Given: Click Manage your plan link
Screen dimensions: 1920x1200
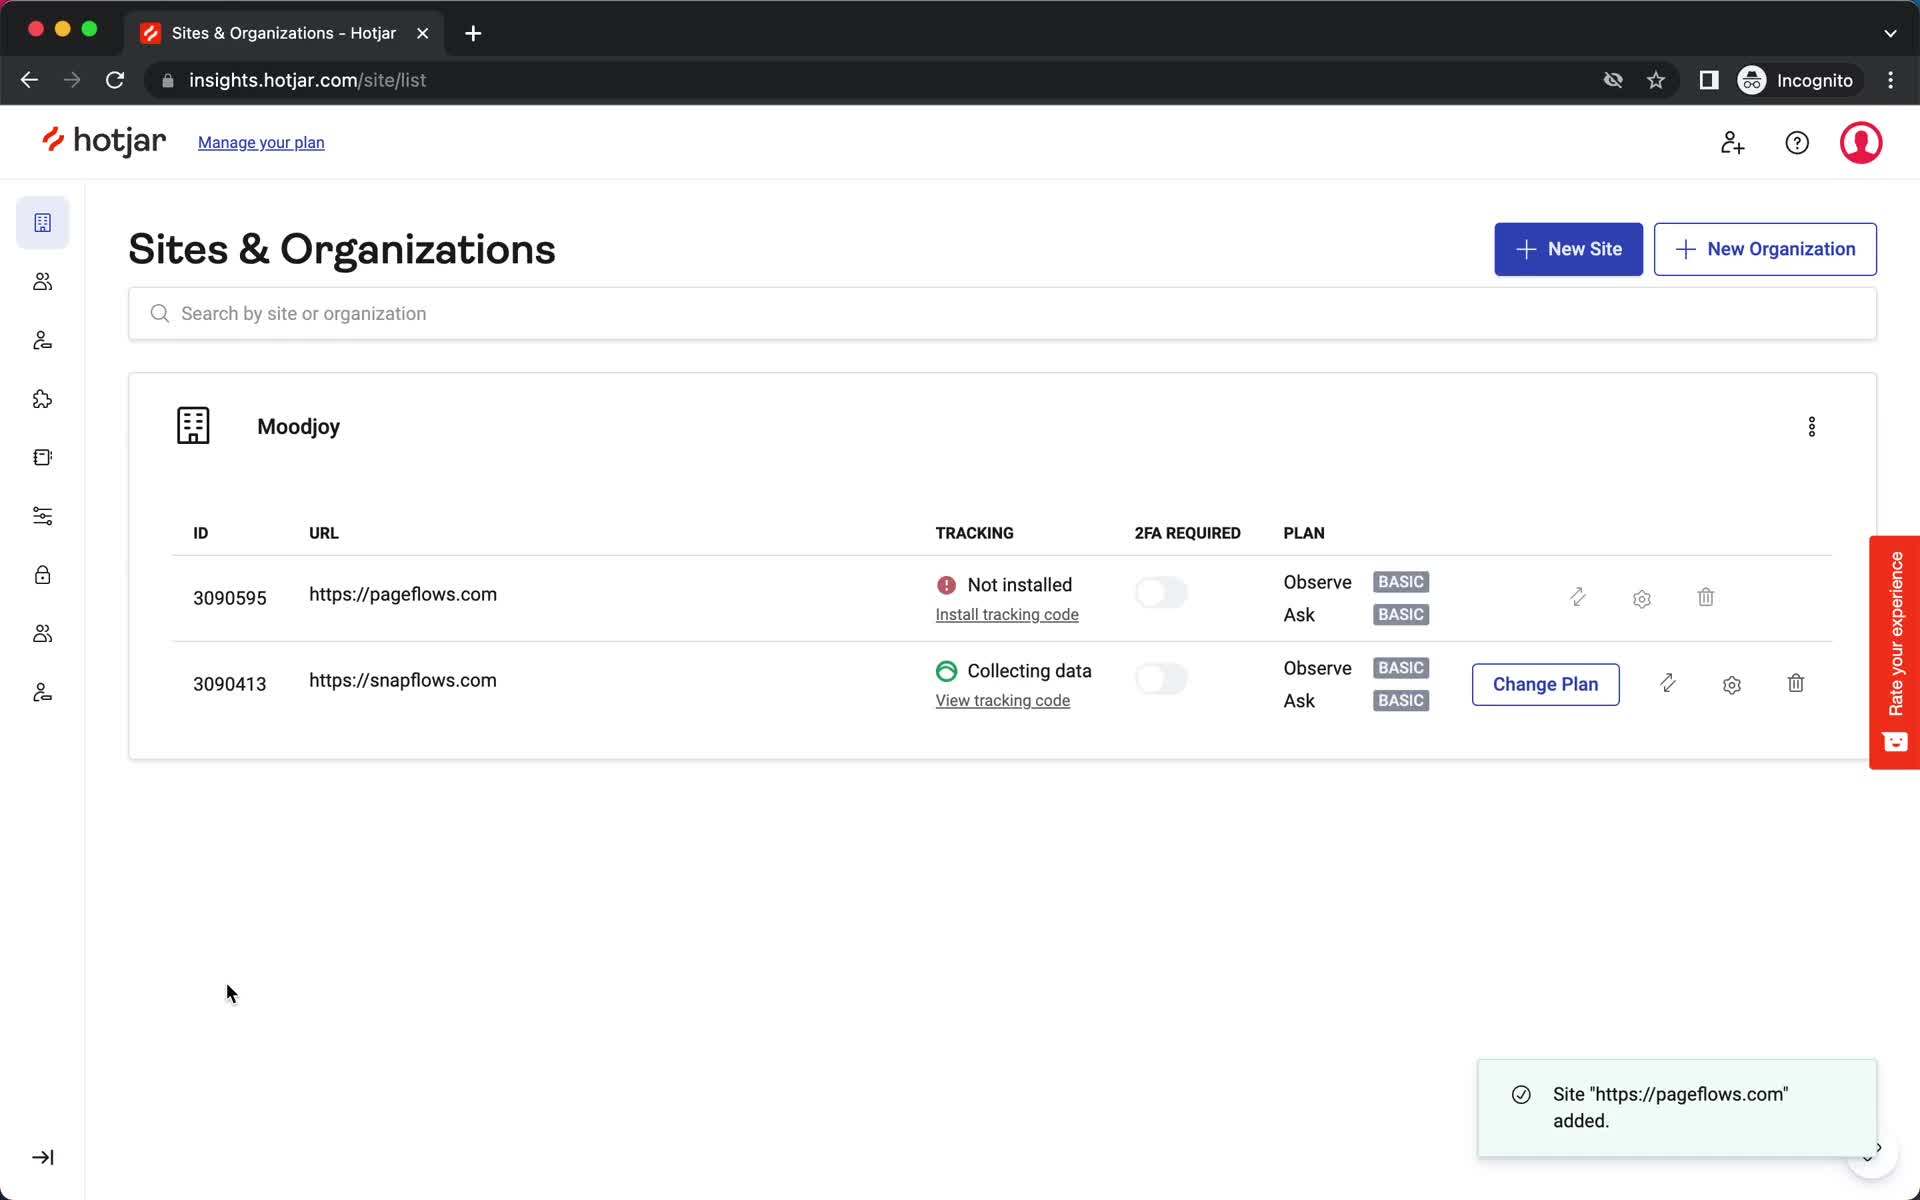Looking at the screenshot, I should point(261,142).
